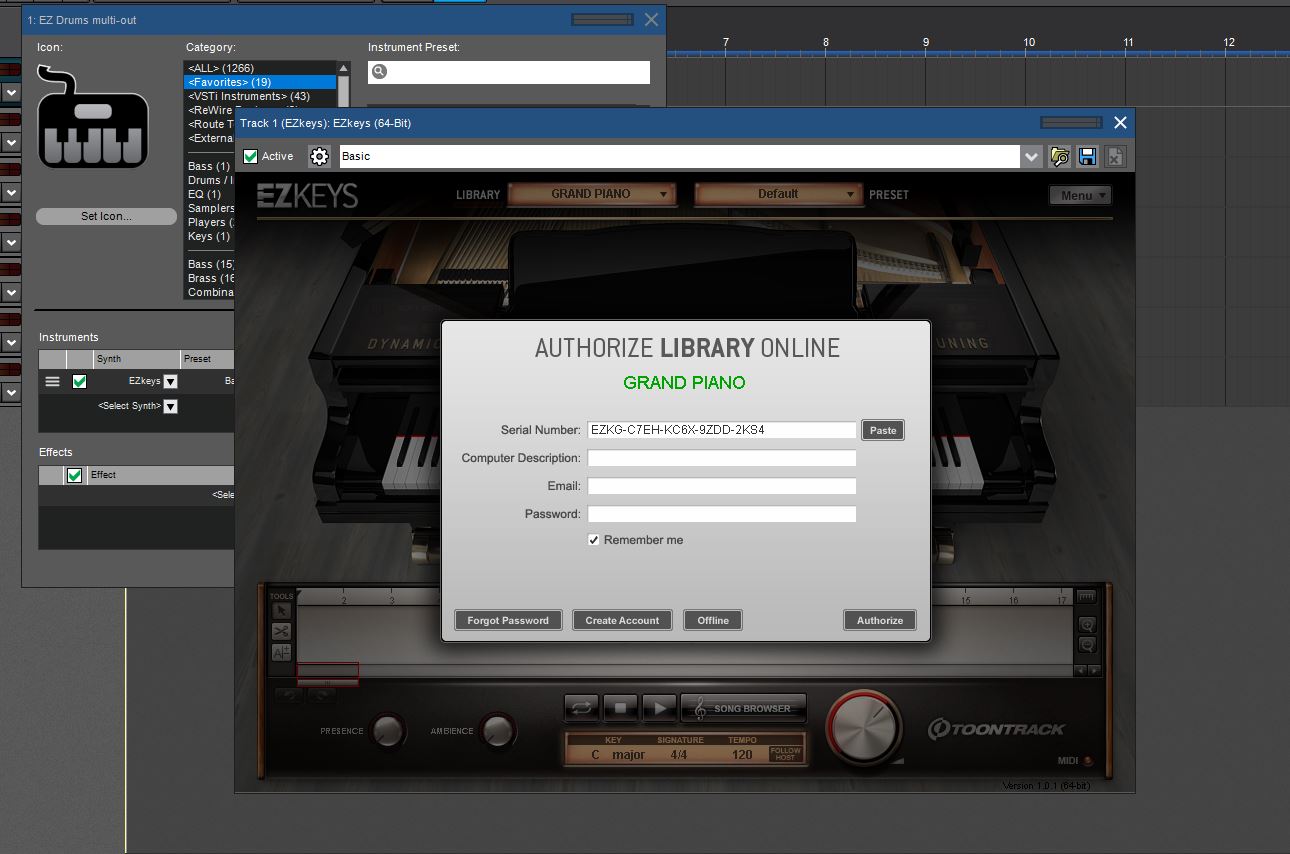1290x854 pixels.
Task: Open the EZkeys synth dropdown arrow
Action: point(170,381)
